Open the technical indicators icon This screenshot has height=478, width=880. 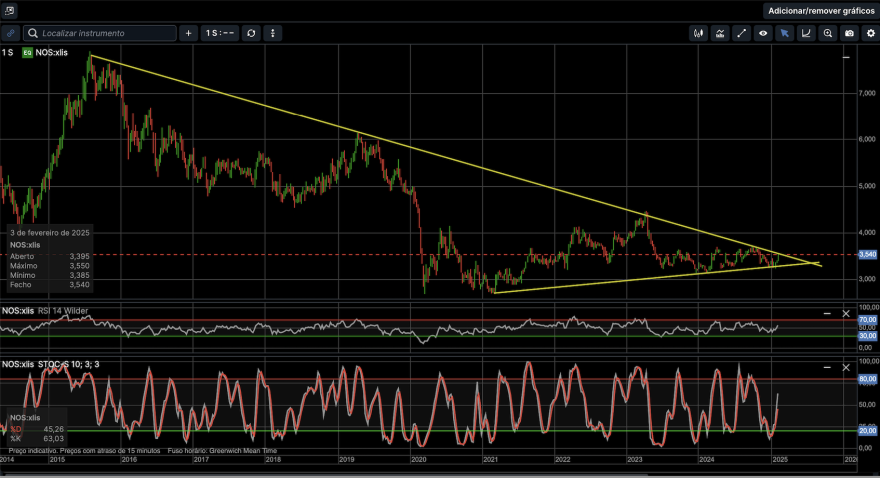pyautogui.click(x=720, y=33)
